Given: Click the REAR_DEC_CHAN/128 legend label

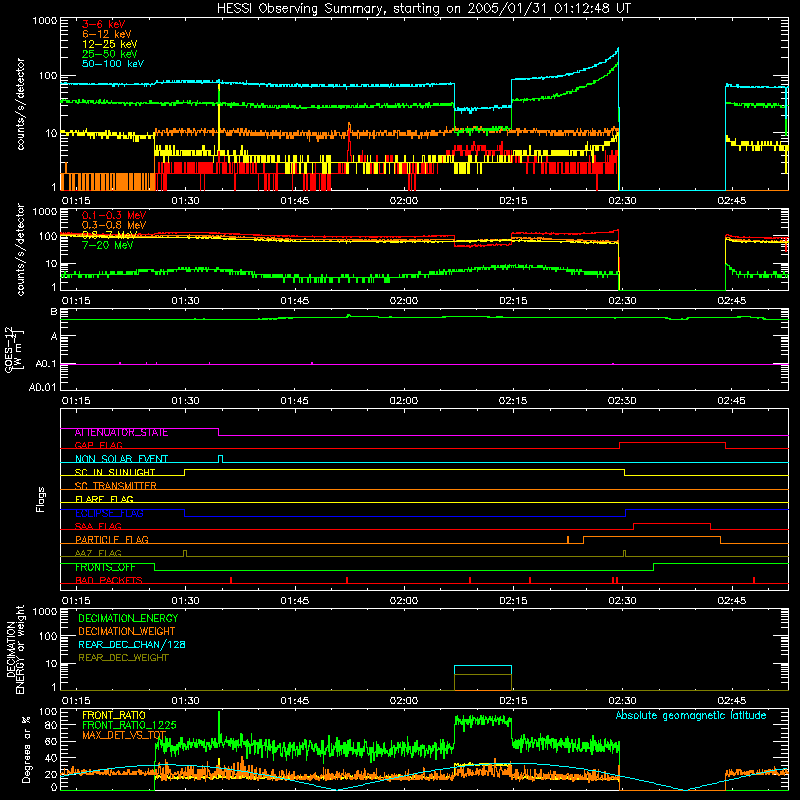Looking at the screenshot, I should (x=132, y=645).
